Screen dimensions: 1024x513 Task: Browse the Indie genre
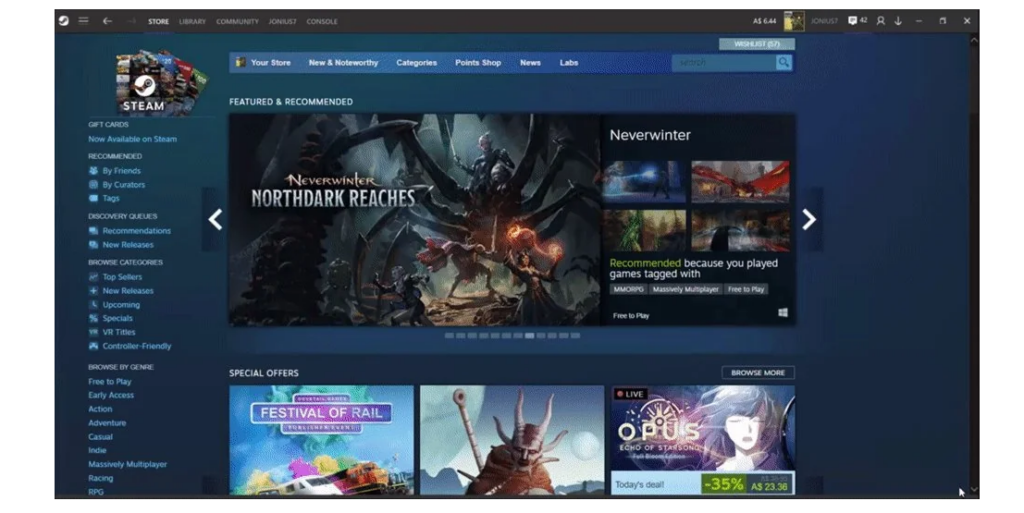(97, 450)
